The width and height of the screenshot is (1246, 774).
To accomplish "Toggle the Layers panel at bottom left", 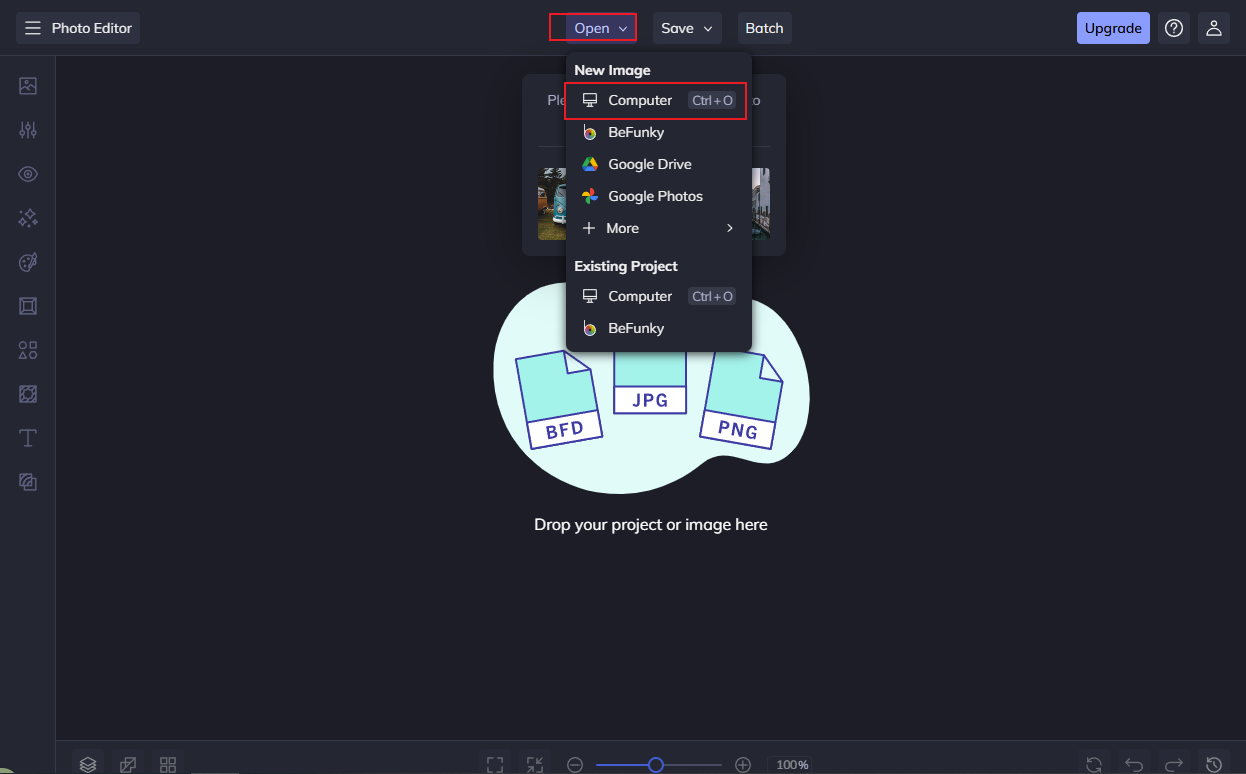I will (87, 762).
